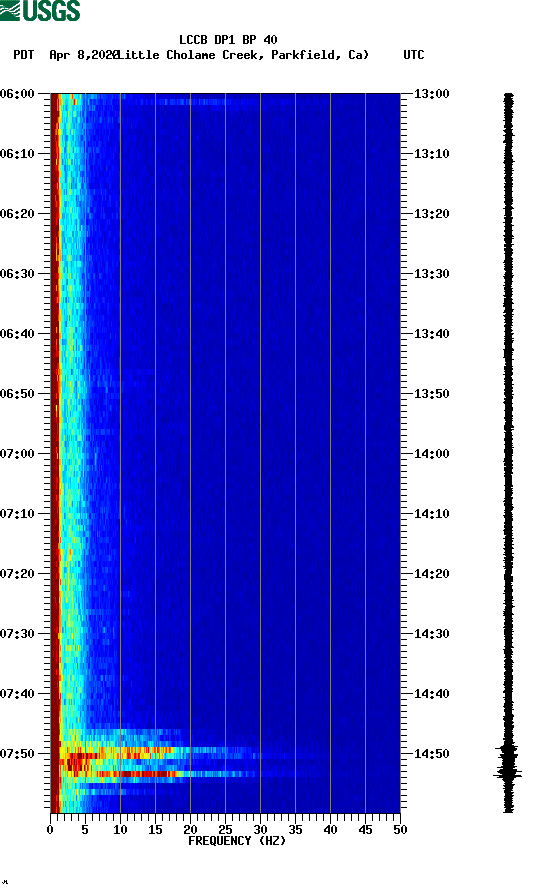
Task: Click the 14:50 UTC time label
Action: [x=431, y=753]
